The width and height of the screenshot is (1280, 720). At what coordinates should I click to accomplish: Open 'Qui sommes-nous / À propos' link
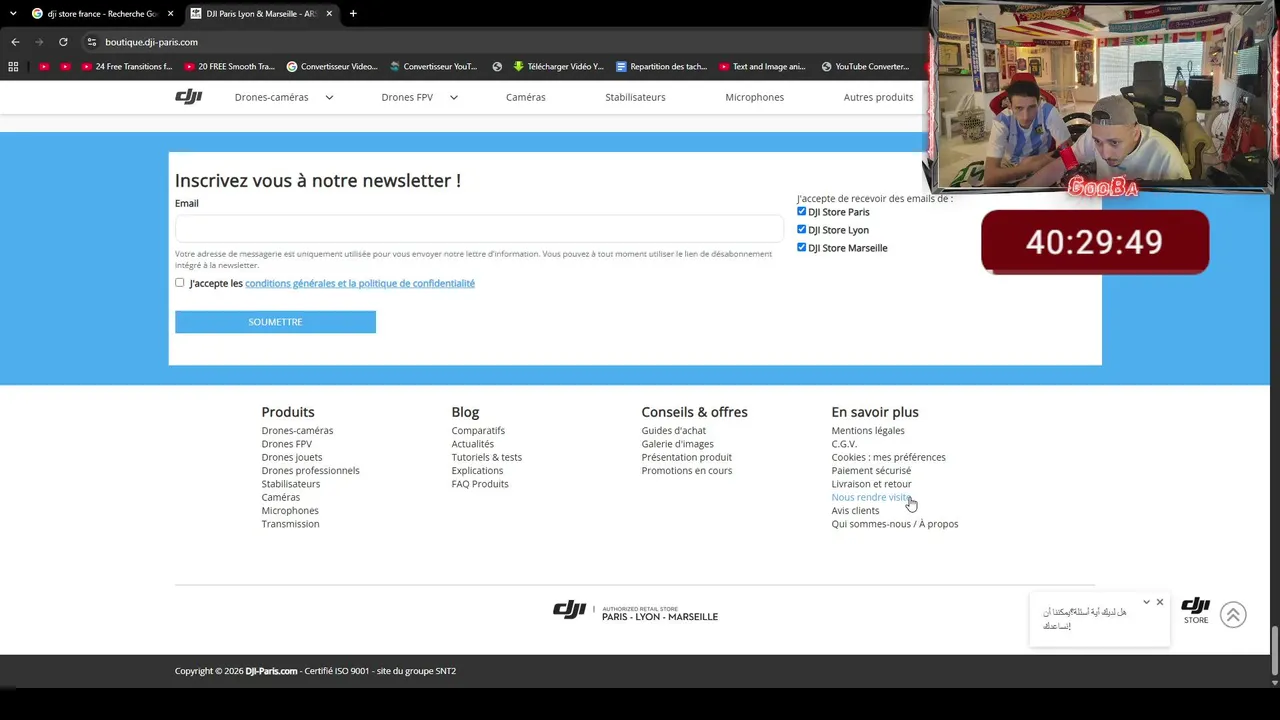pyautogui.click(x=894, y=524)
